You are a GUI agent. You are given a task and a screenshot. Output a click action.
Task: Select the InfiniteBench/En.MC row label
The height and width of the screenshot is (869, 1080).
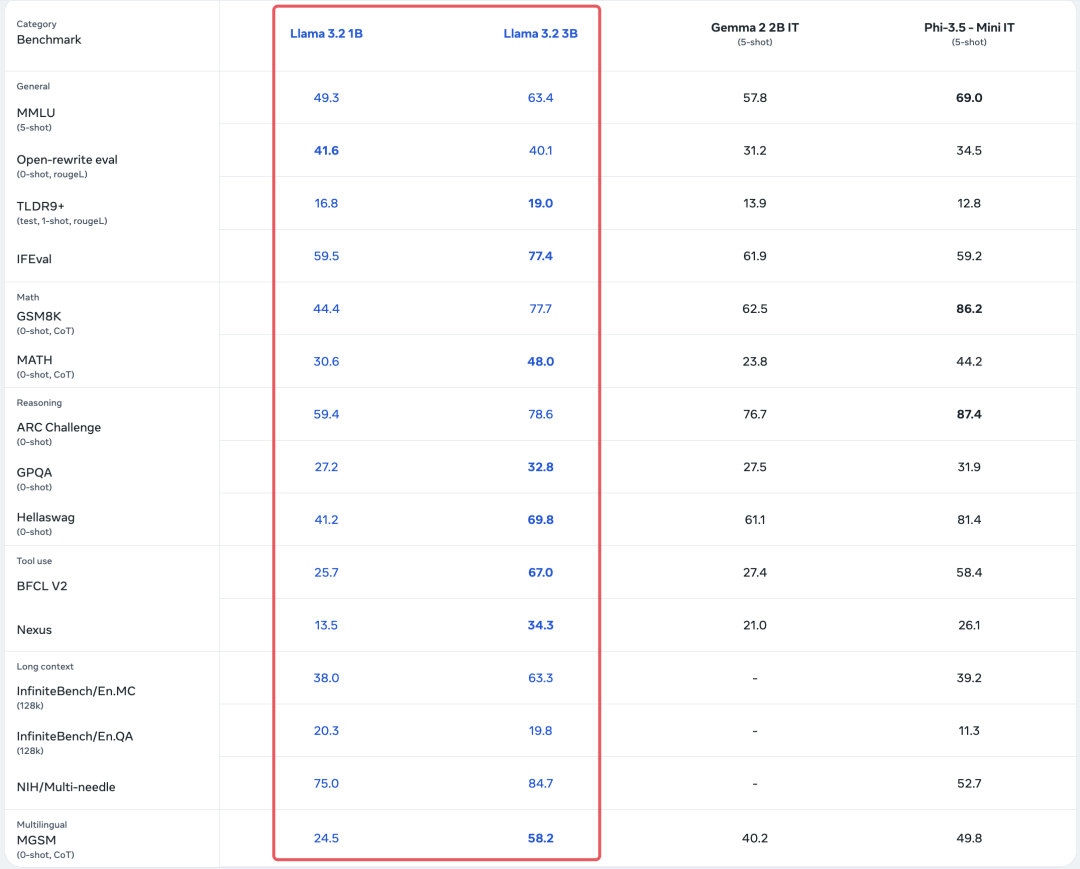tap(74, 691)
